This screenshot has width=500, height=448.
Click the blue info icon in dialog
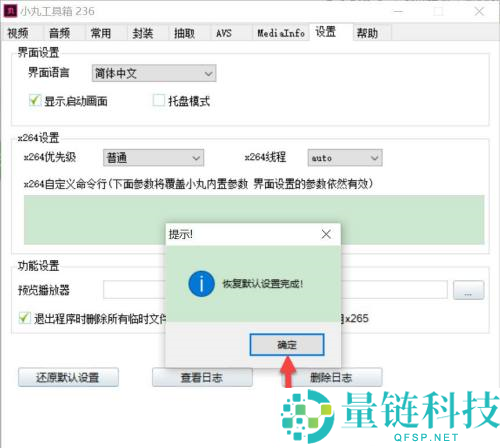click(201, 284)
